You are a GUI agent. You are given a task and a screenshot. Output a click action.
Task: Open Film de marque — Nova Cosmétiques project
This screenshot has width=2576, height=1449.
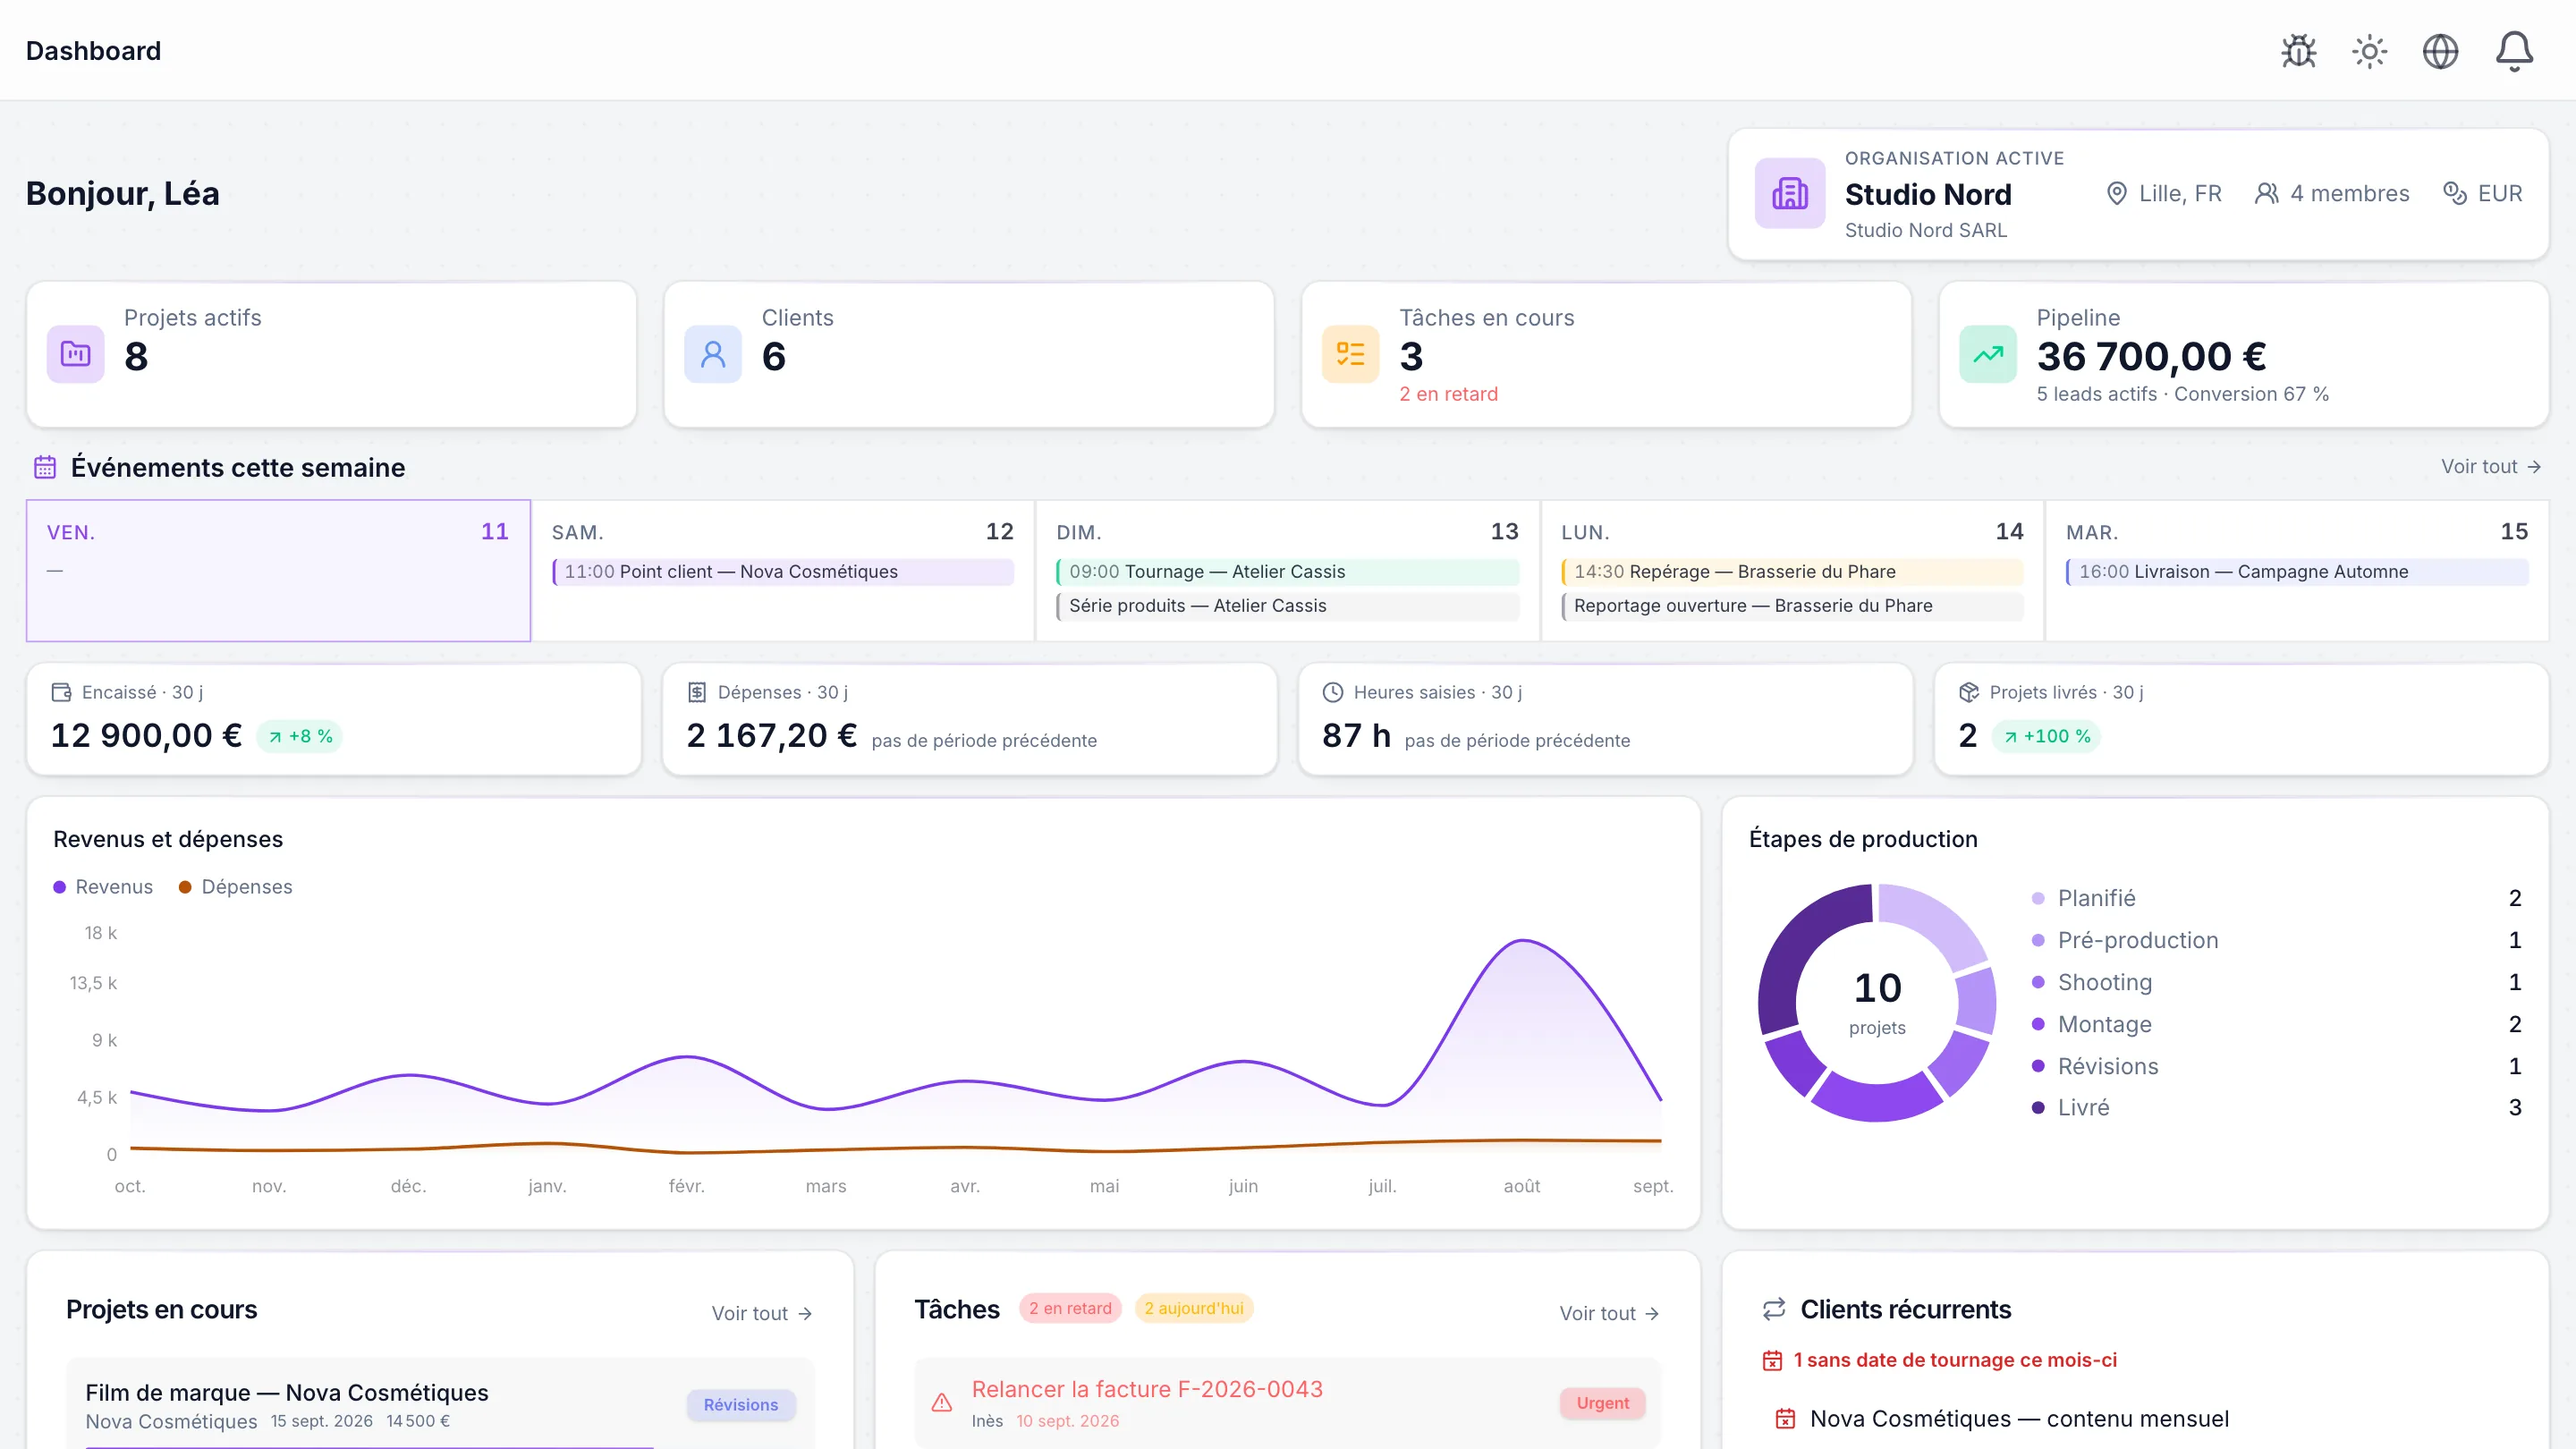(x=440, y=1403)
